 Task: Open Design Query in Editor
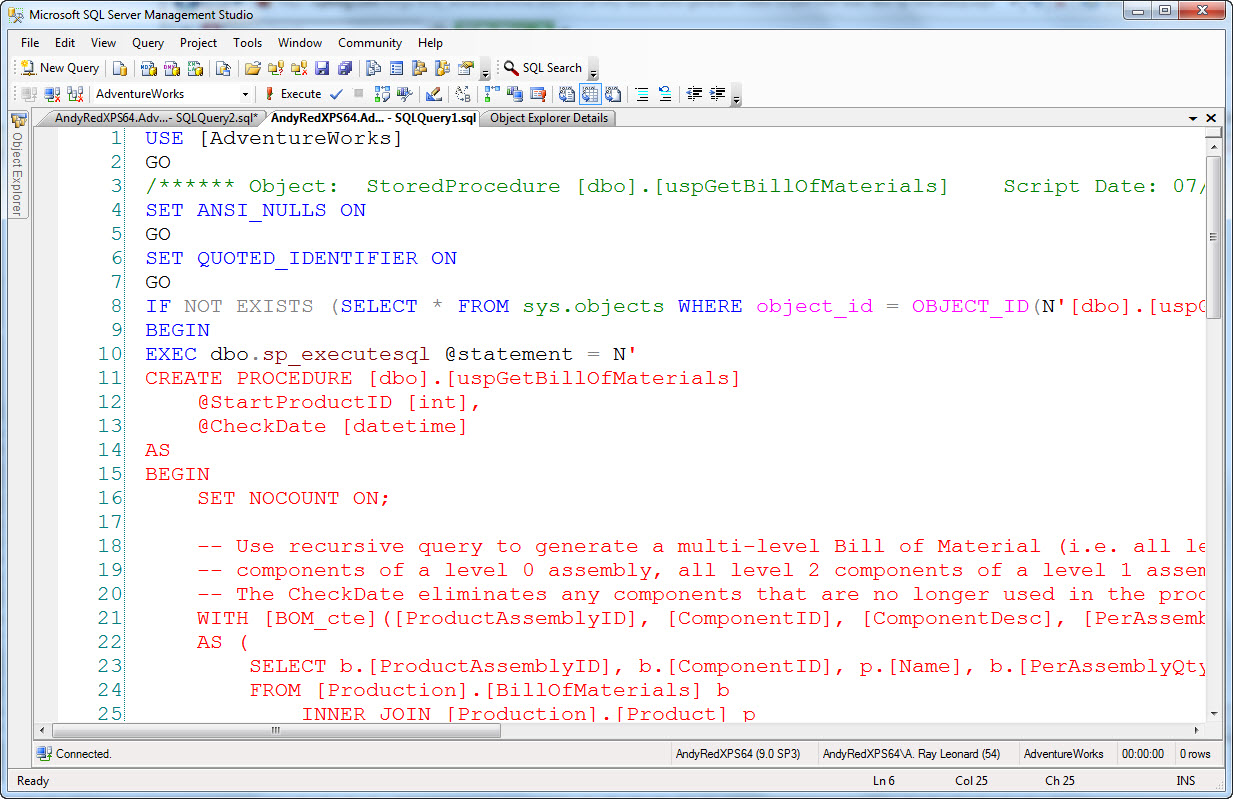point(434,94)
